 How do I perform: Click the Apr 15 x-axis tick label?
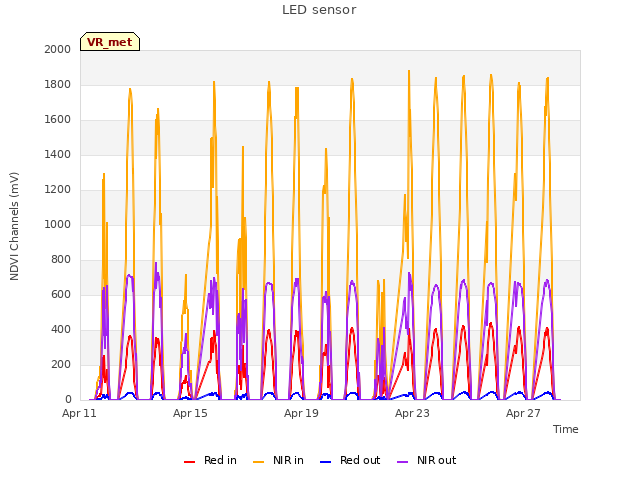click(190, 413)
